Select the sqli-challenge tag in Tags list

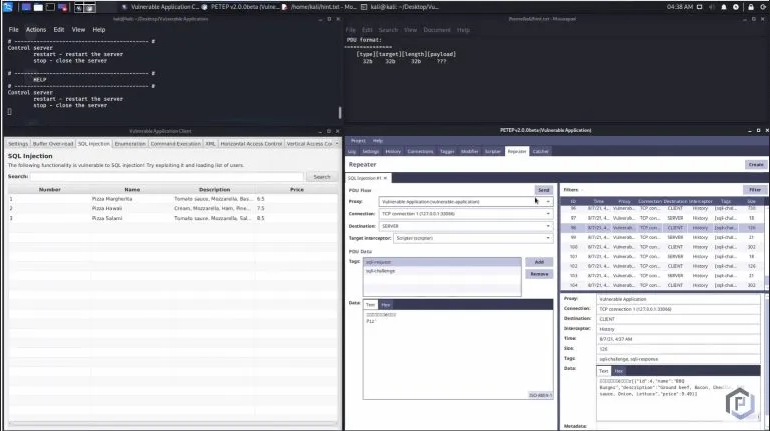coord(442,271)
